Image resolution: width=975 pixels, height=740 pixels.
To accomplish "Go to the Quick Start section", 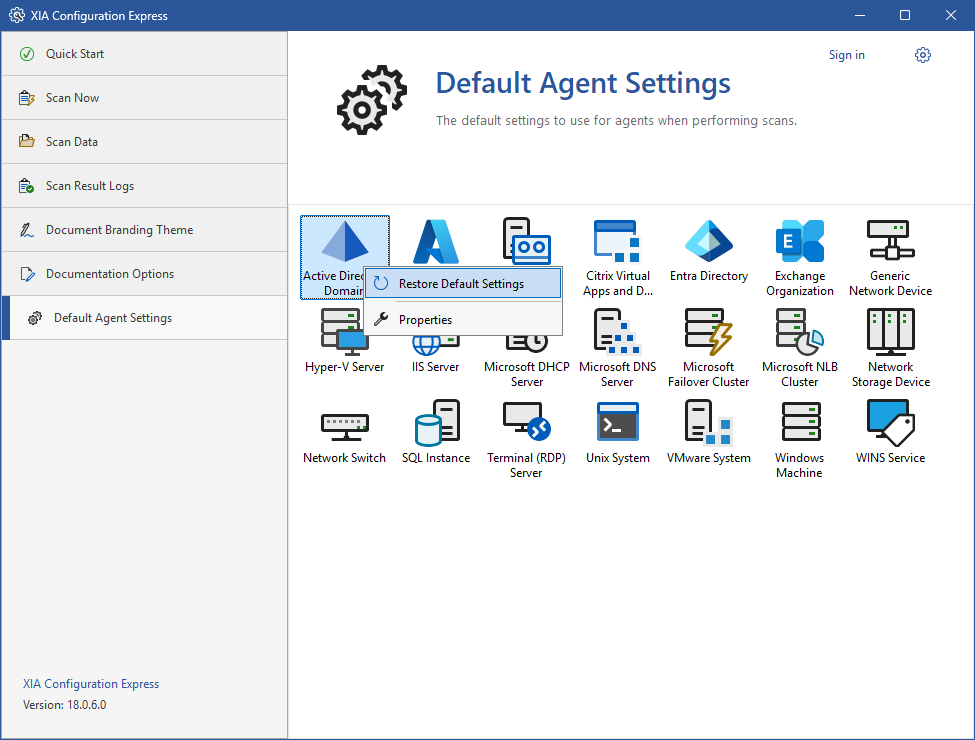I will pyautogui.click(x=75, y=54).
